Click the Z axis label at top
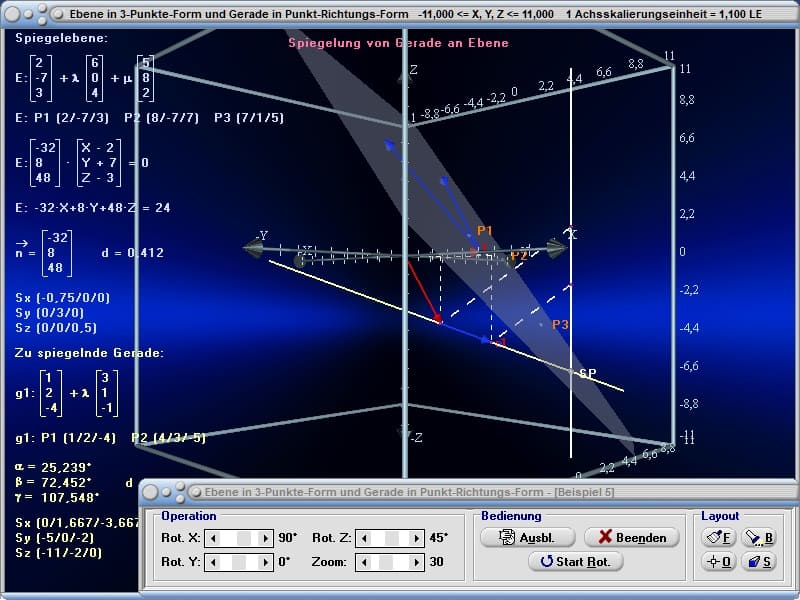This screenshot has width=800, height=600. point(413,70)
